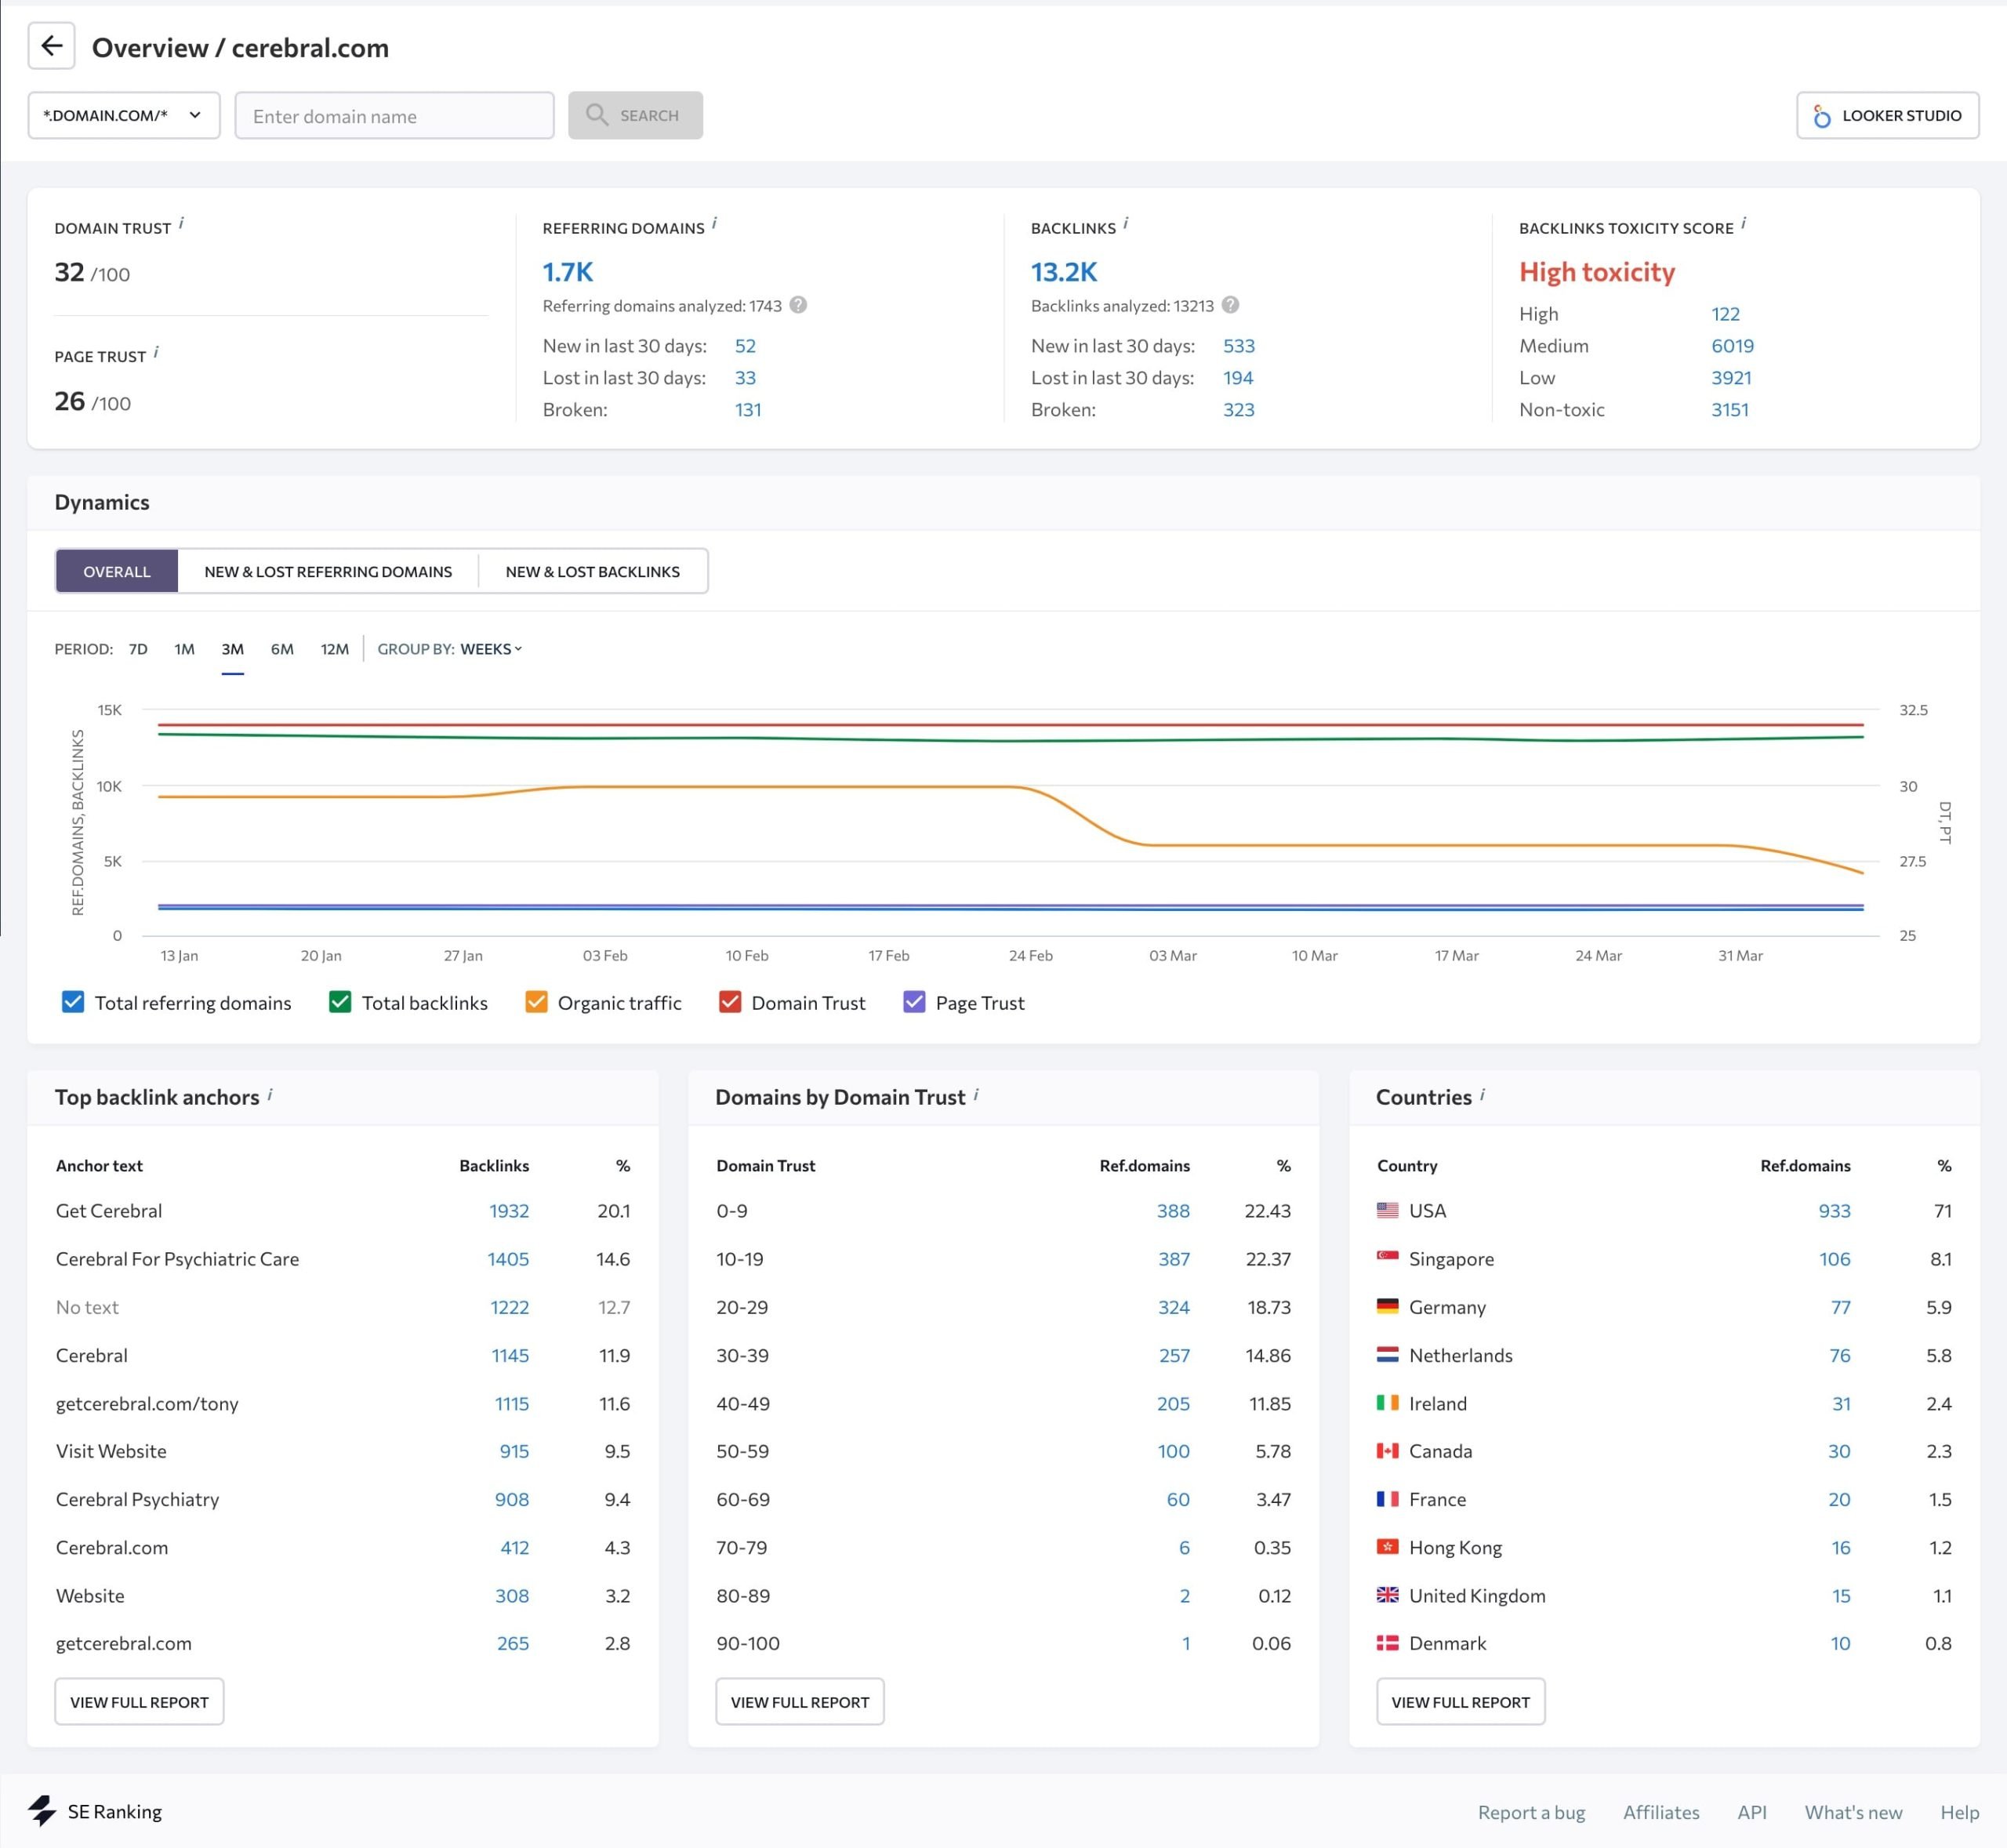This screenshot has width=2007, height=1848.
Task: Click View Full Report under Countries
Action: (x=1460, y=1701)
